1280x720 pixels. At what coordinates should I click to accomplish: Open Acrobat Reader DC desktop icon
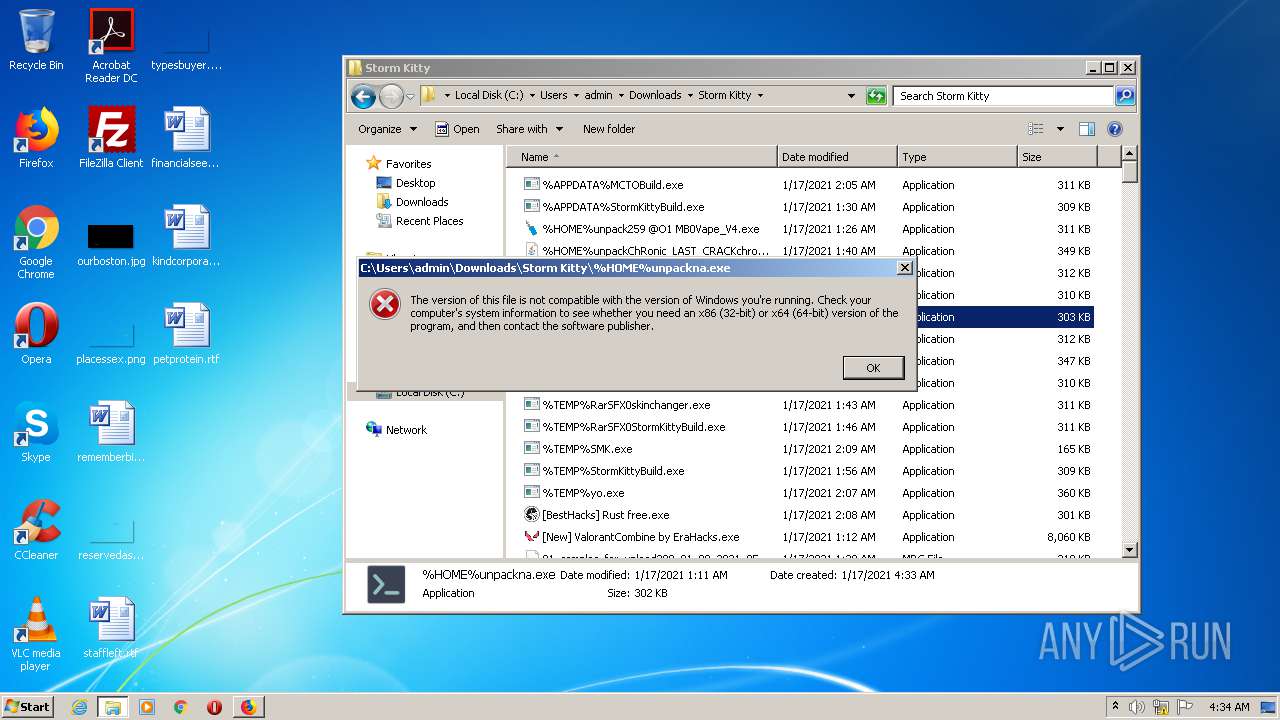(111, 46)
